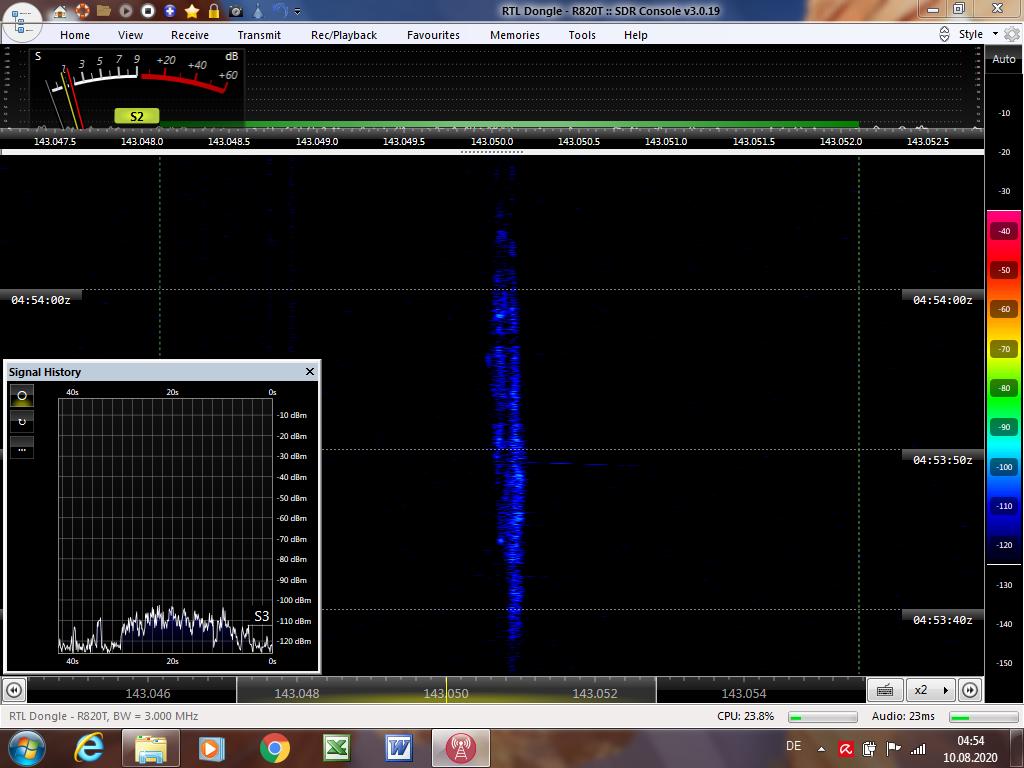Click the yellow tuned frequency marker at 143.050

coord(447,690)
